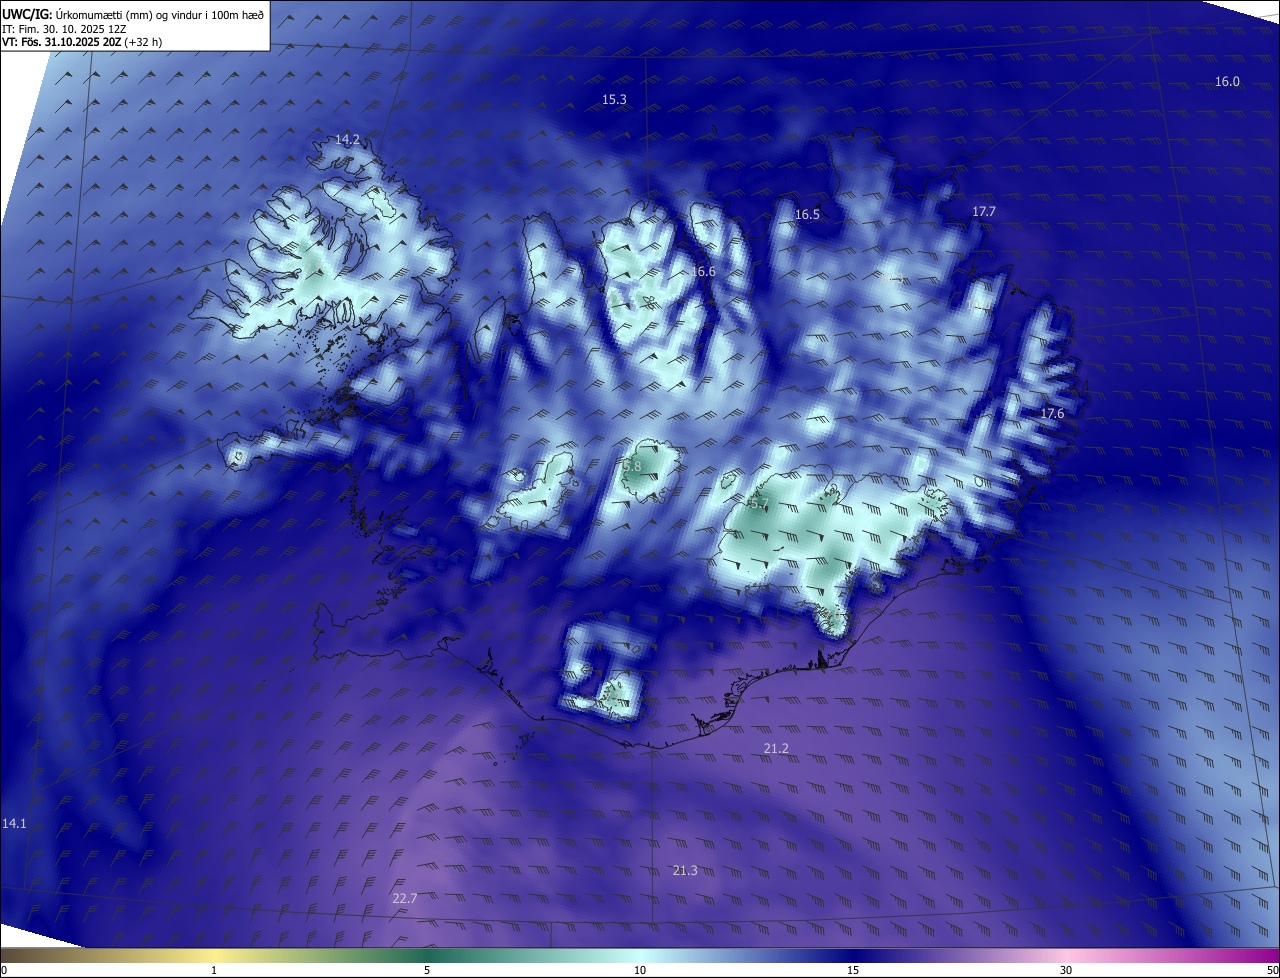Click the 50 tick on the color scale
1280x978 pixels.
pos(1272,971)
